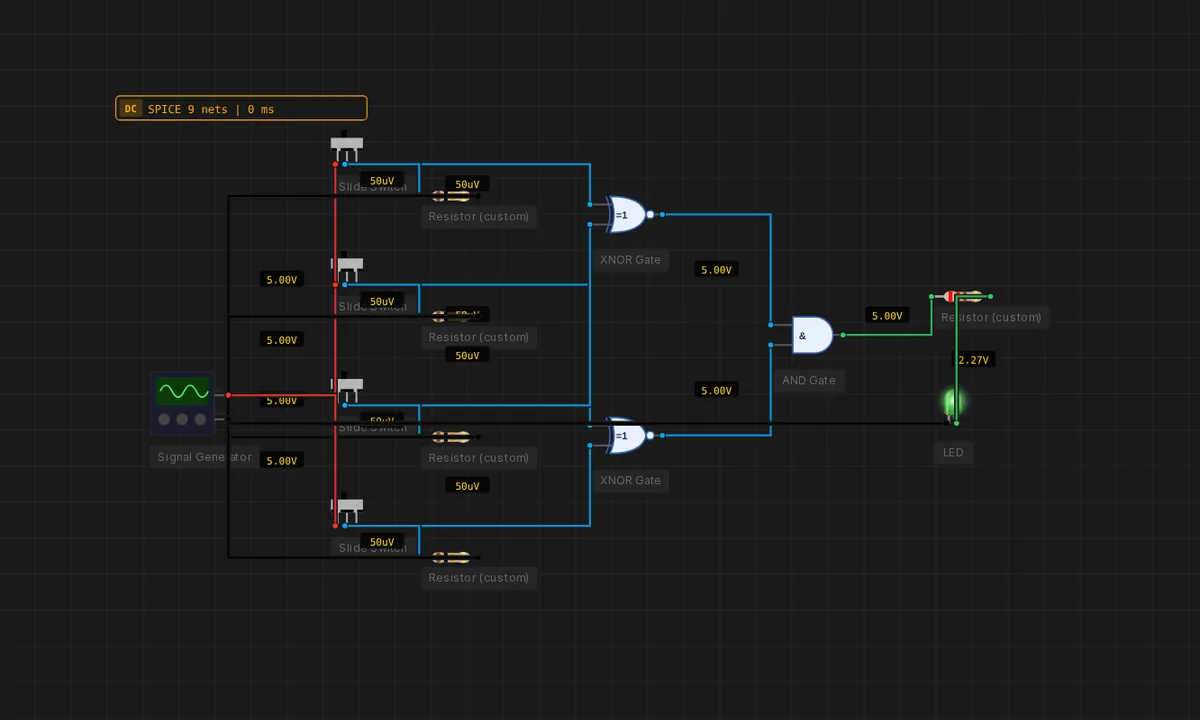Toggle the third slide switch from top
Image resolution: width=1200 pixels, height=720 pixels.
coord(347,388)
